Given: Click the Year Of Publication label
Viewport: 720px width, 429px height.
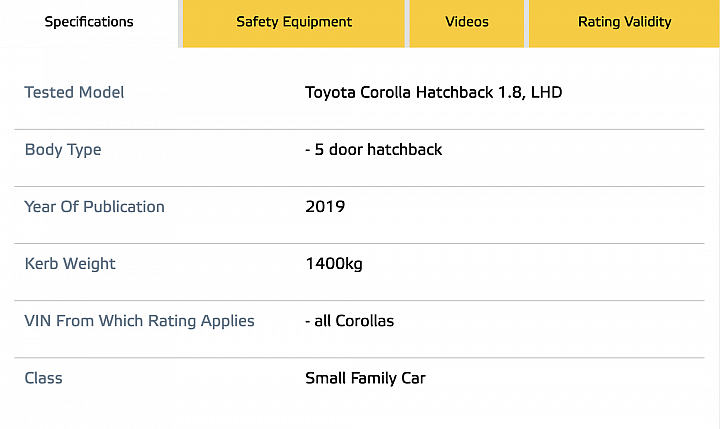Looking at the screenshot, I should pos(94,207).
